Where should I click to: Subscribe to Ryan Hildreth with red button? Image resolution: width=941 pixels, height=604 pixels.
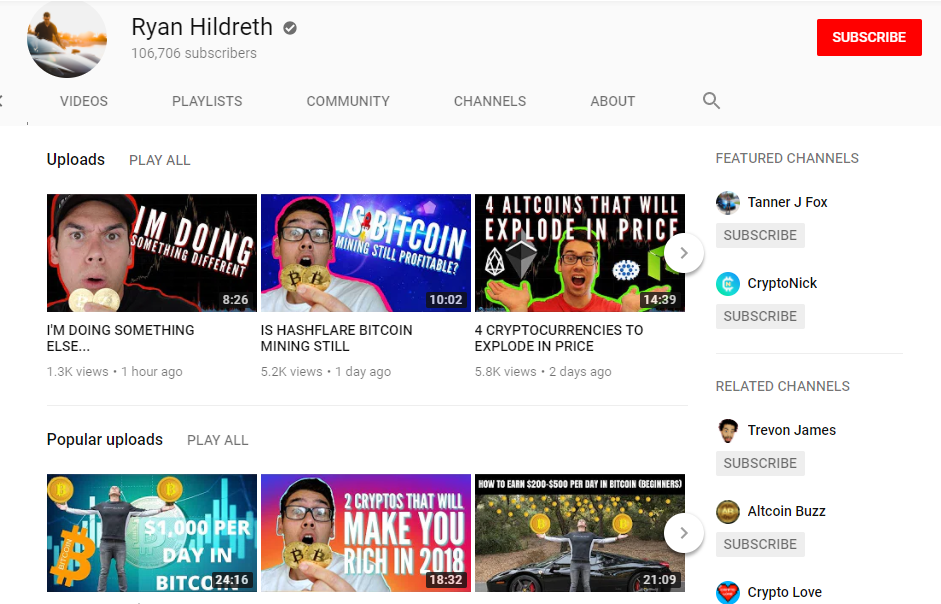(869, 37)
